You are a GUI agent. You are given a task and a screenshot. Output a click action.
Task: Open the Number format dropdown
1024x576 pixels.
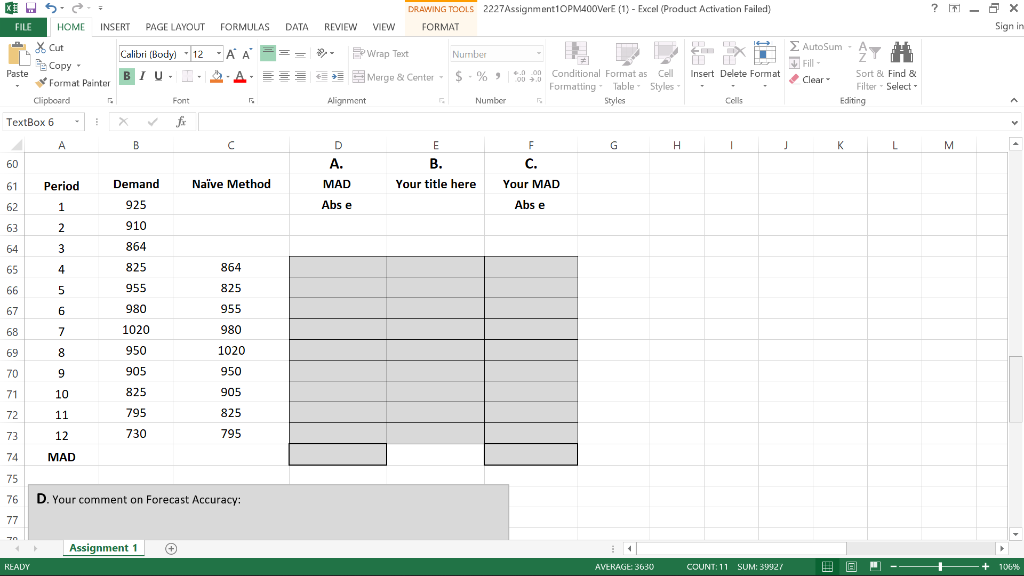[539, 54]
